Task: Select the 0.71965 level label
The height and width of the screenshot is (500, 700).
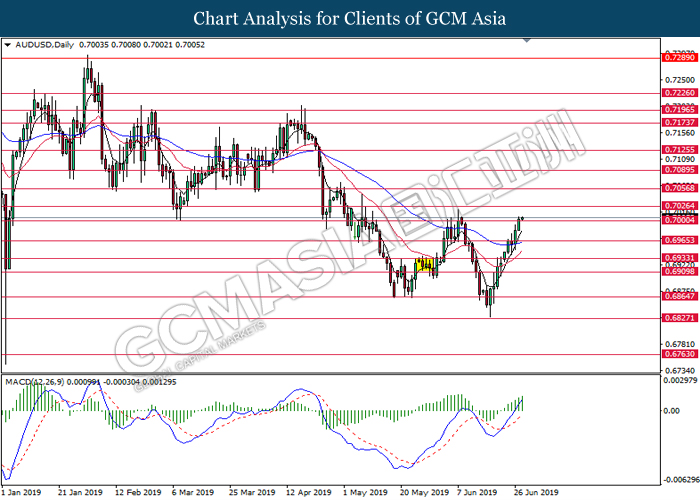Action: tap(680, 109)
